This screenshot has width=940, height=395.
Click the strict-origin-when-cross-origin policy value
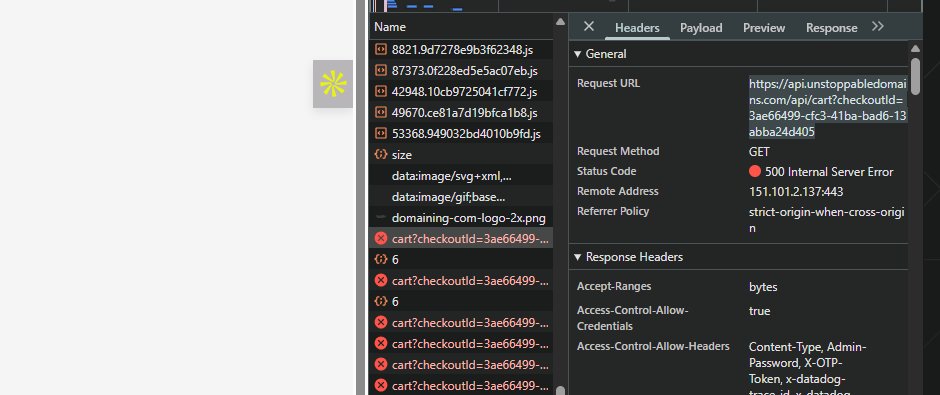coord(827,220)
